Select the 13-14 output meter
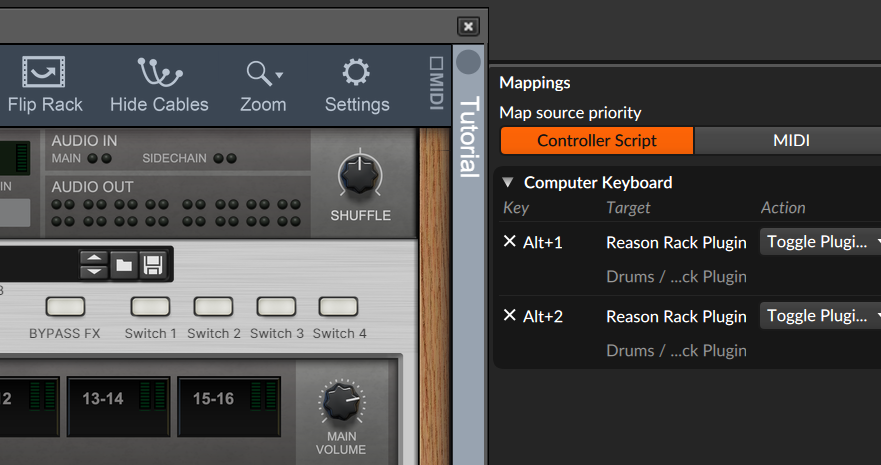This screenshot has width=881, height=465. [119, 407]
